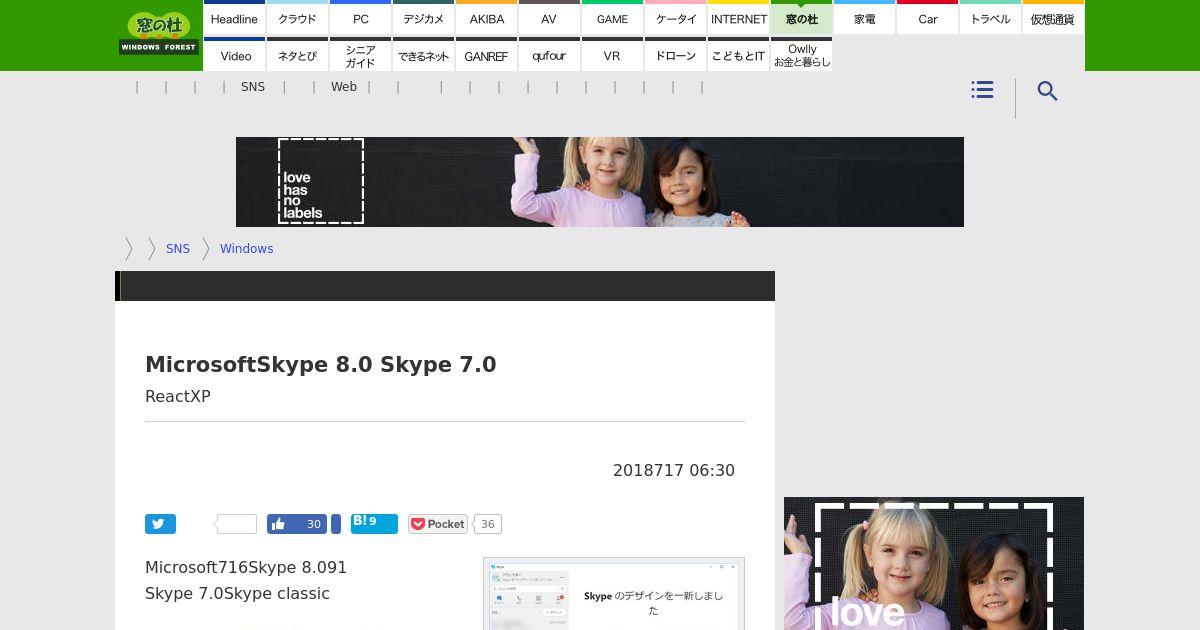
Task: Open the love has no labels banner ad
Action: (600, 182)
